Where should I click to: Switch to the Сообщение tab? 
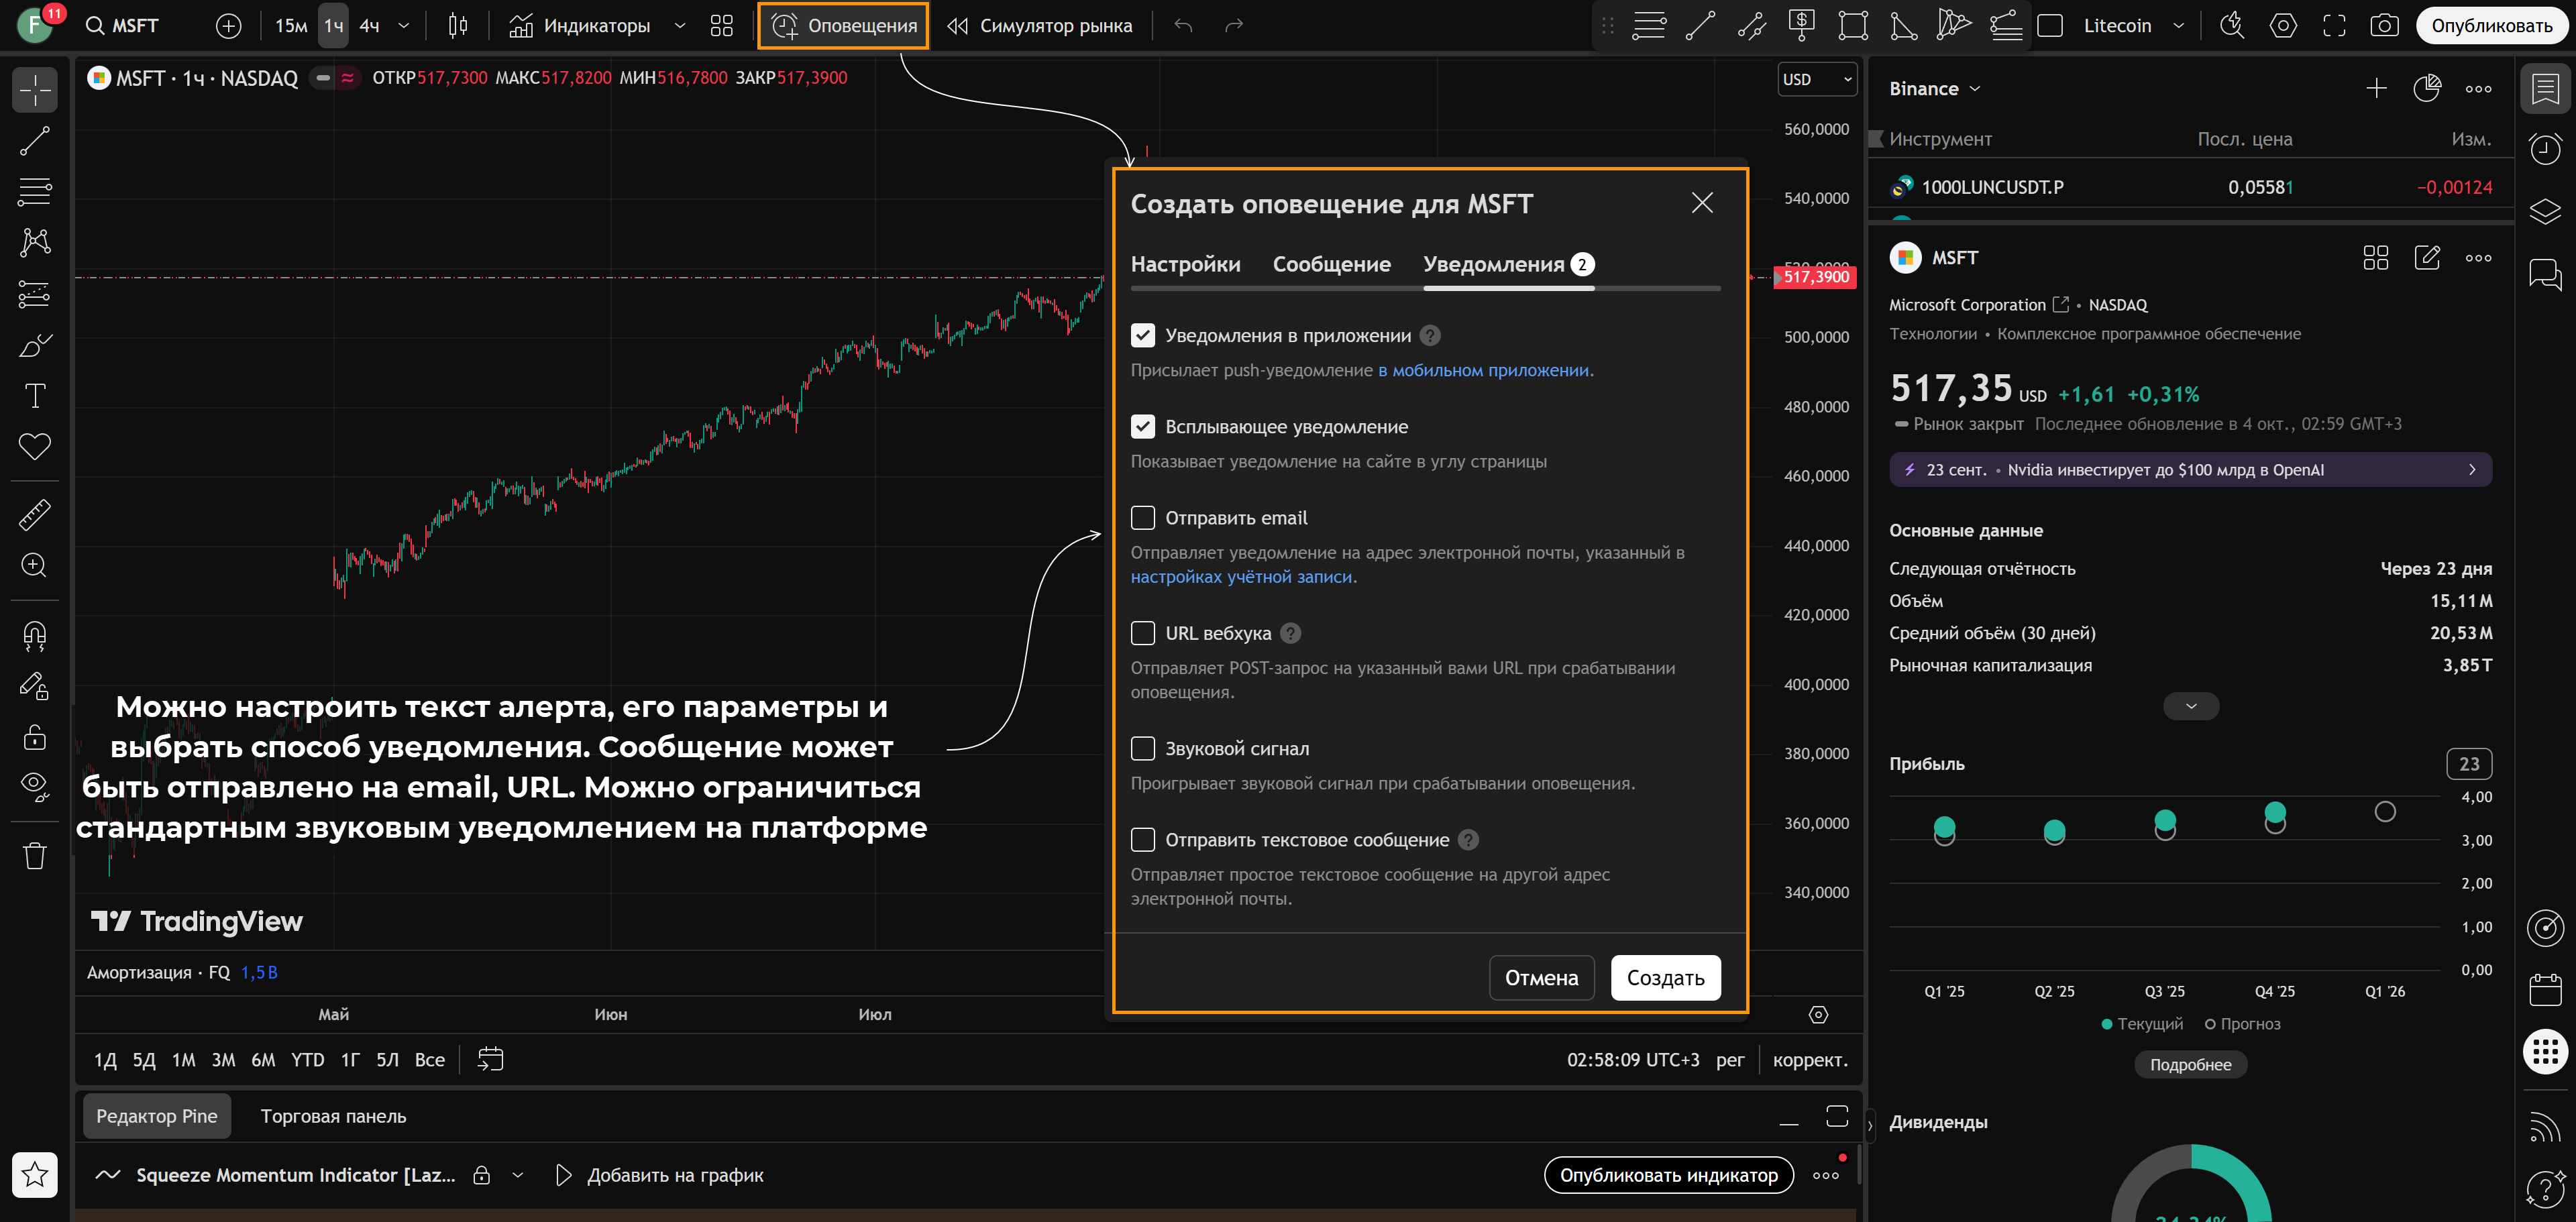click(1331, 265)
